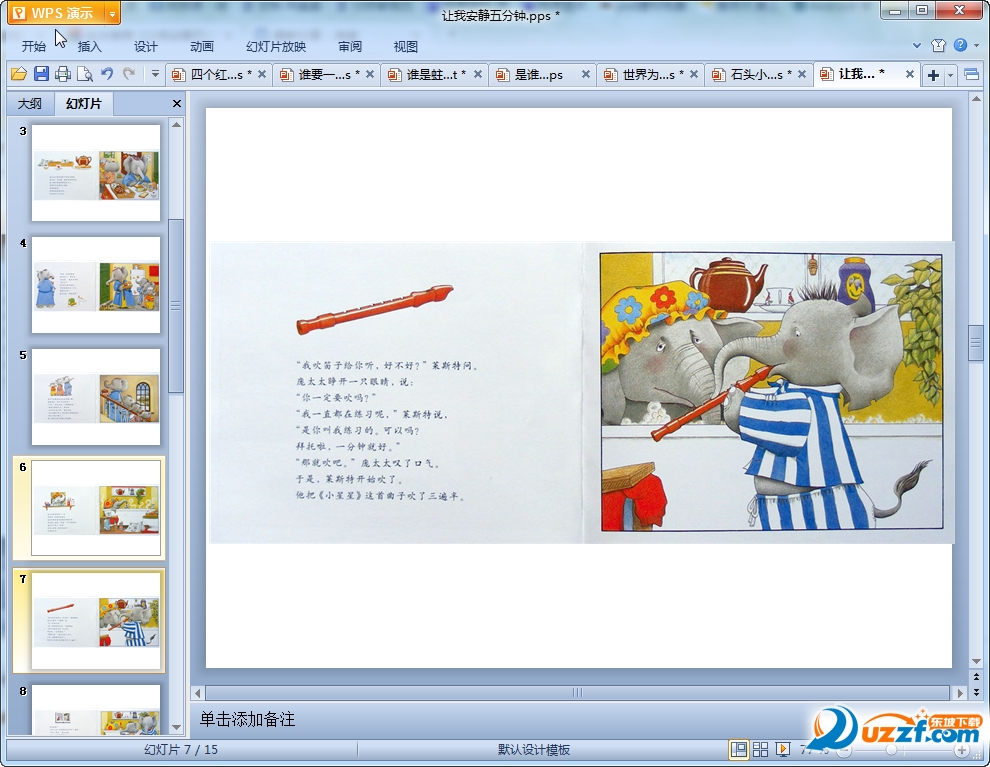Screen dimensions: 990x767
Task: Click the Redo arrow icon
Action: 129,74
